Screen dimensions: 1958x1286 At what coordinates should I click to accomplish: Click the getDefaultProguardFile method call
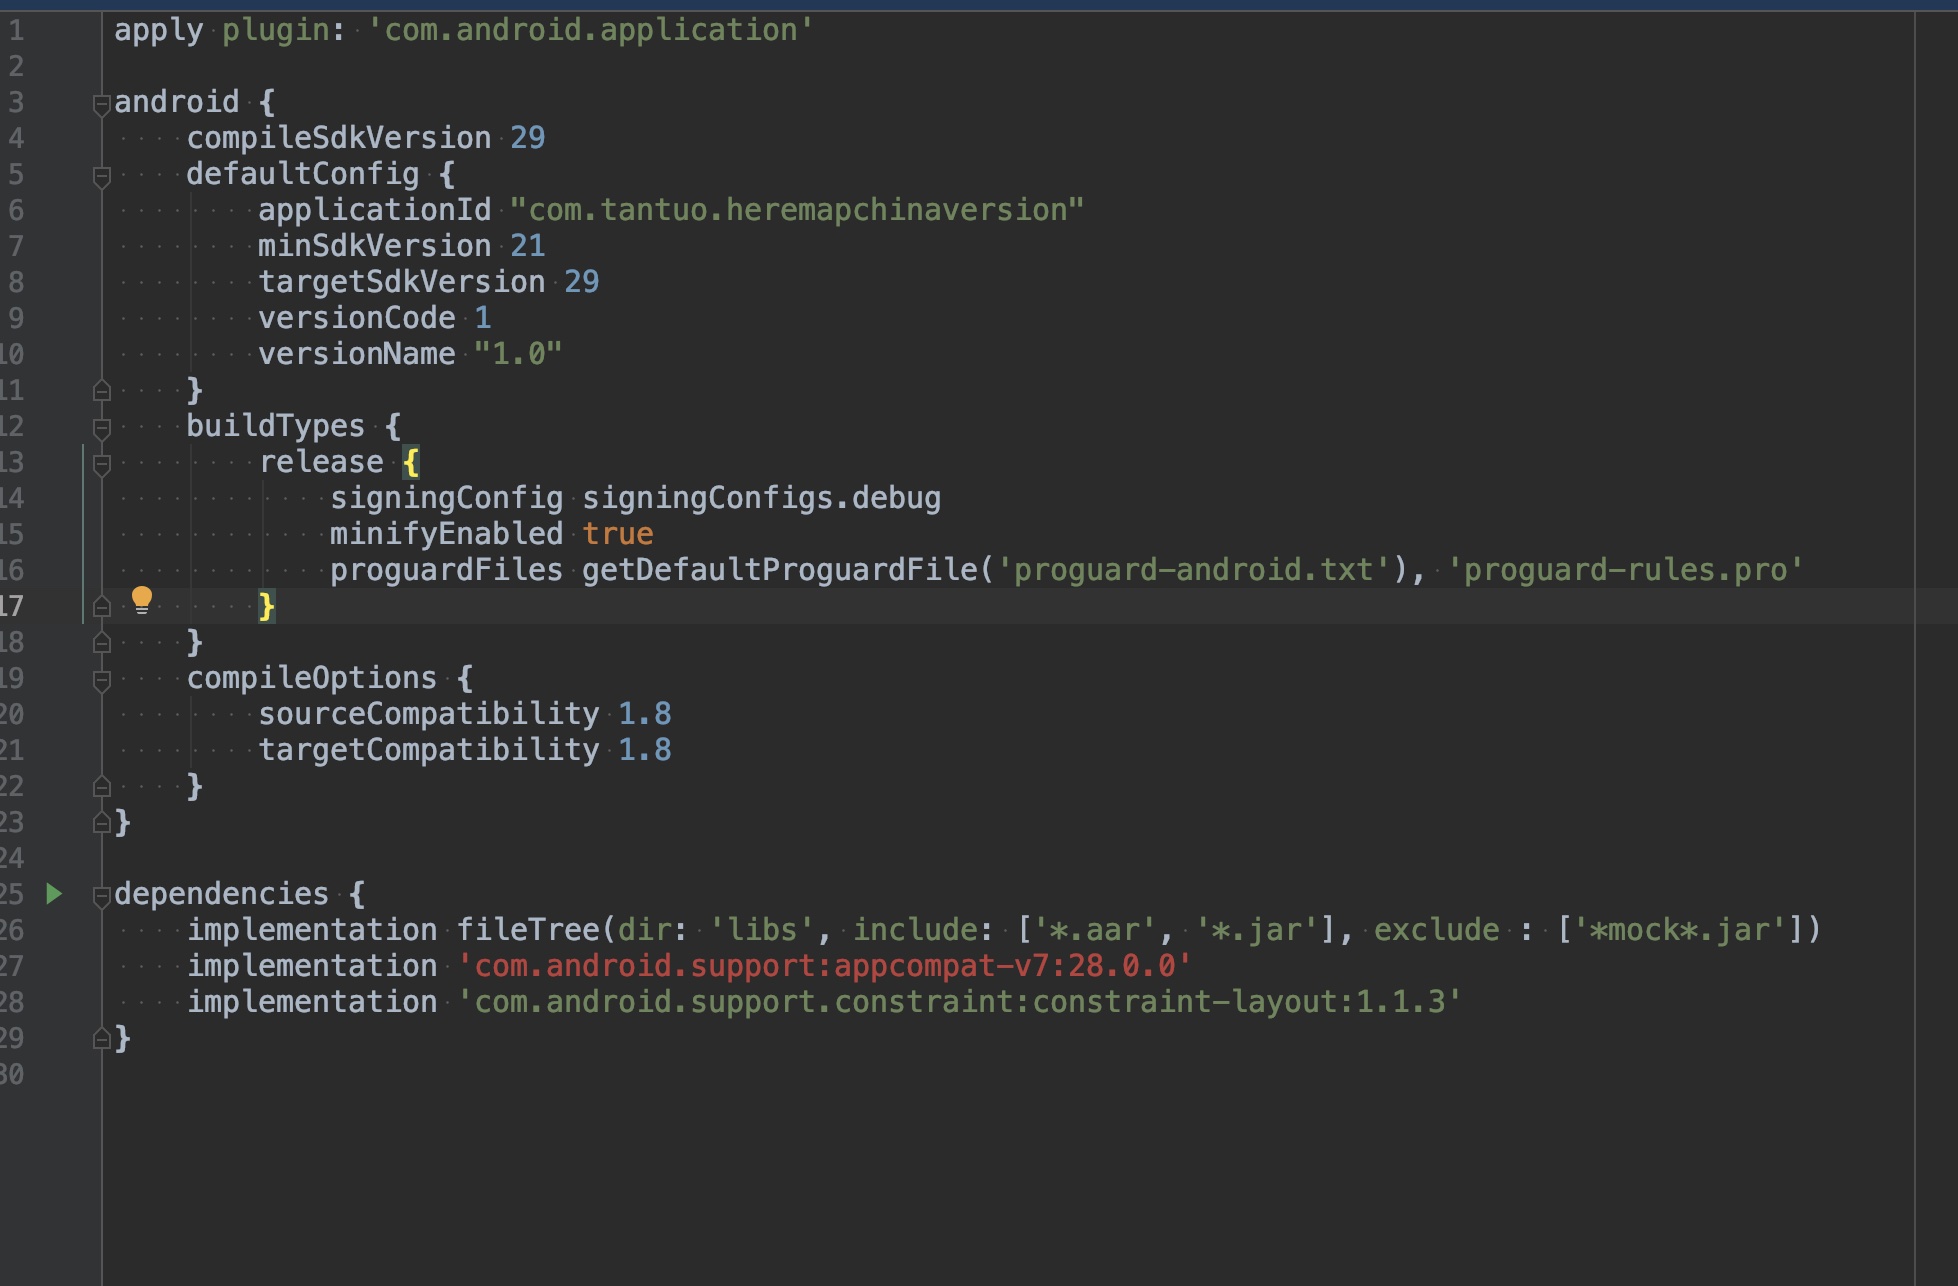click(x=778, y=570)
